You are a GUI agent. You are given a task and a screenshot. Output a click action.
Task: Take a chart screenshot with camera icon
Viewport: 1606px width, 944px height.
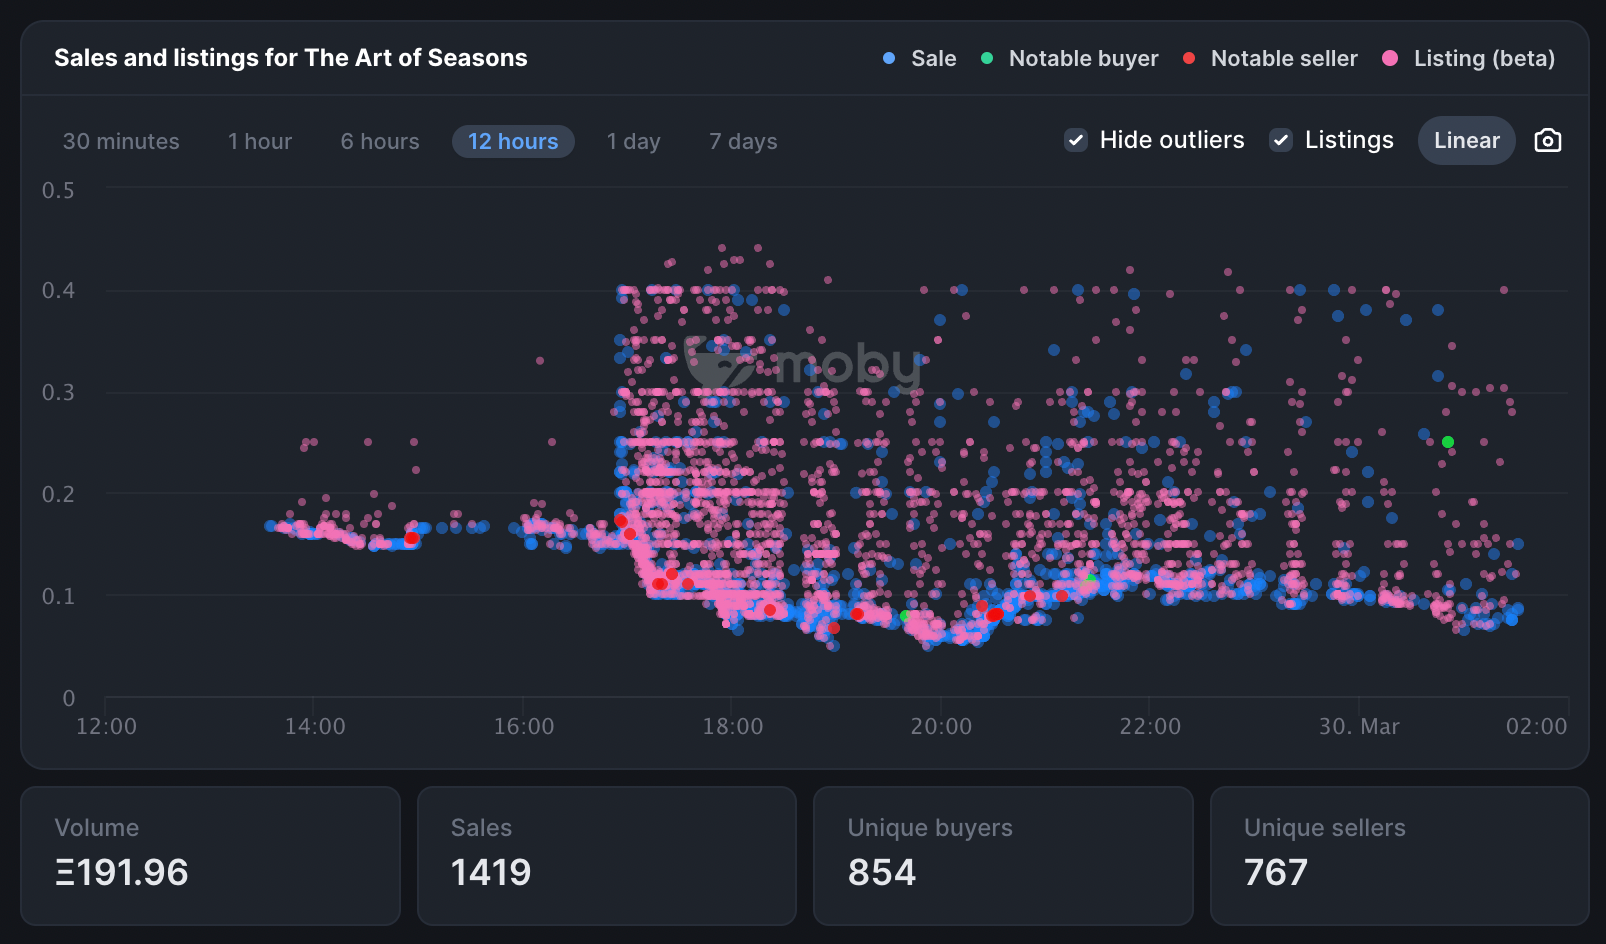1547,140
